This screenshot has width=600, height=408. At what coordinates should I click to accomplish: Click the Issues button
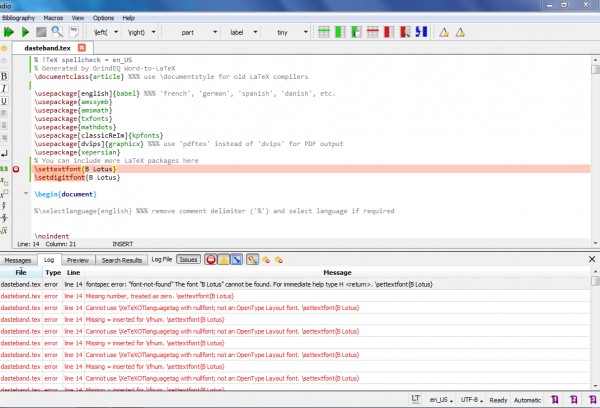(188, 260)
